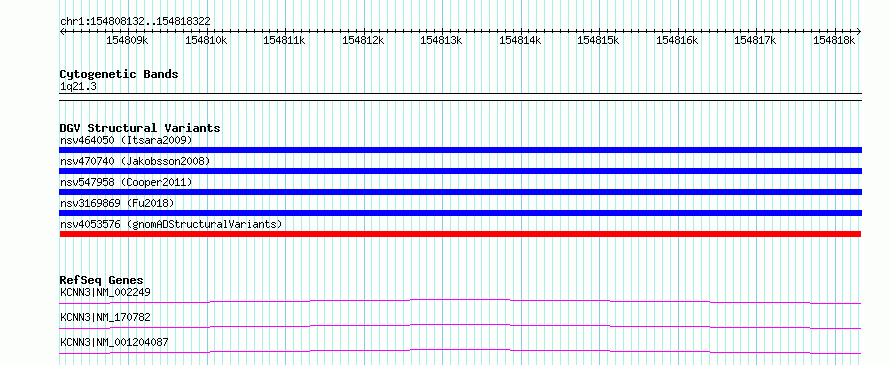Click the 154811k ruler tick label
The width and height of the screenshot is (890, 365).
[x=284, y=40]
